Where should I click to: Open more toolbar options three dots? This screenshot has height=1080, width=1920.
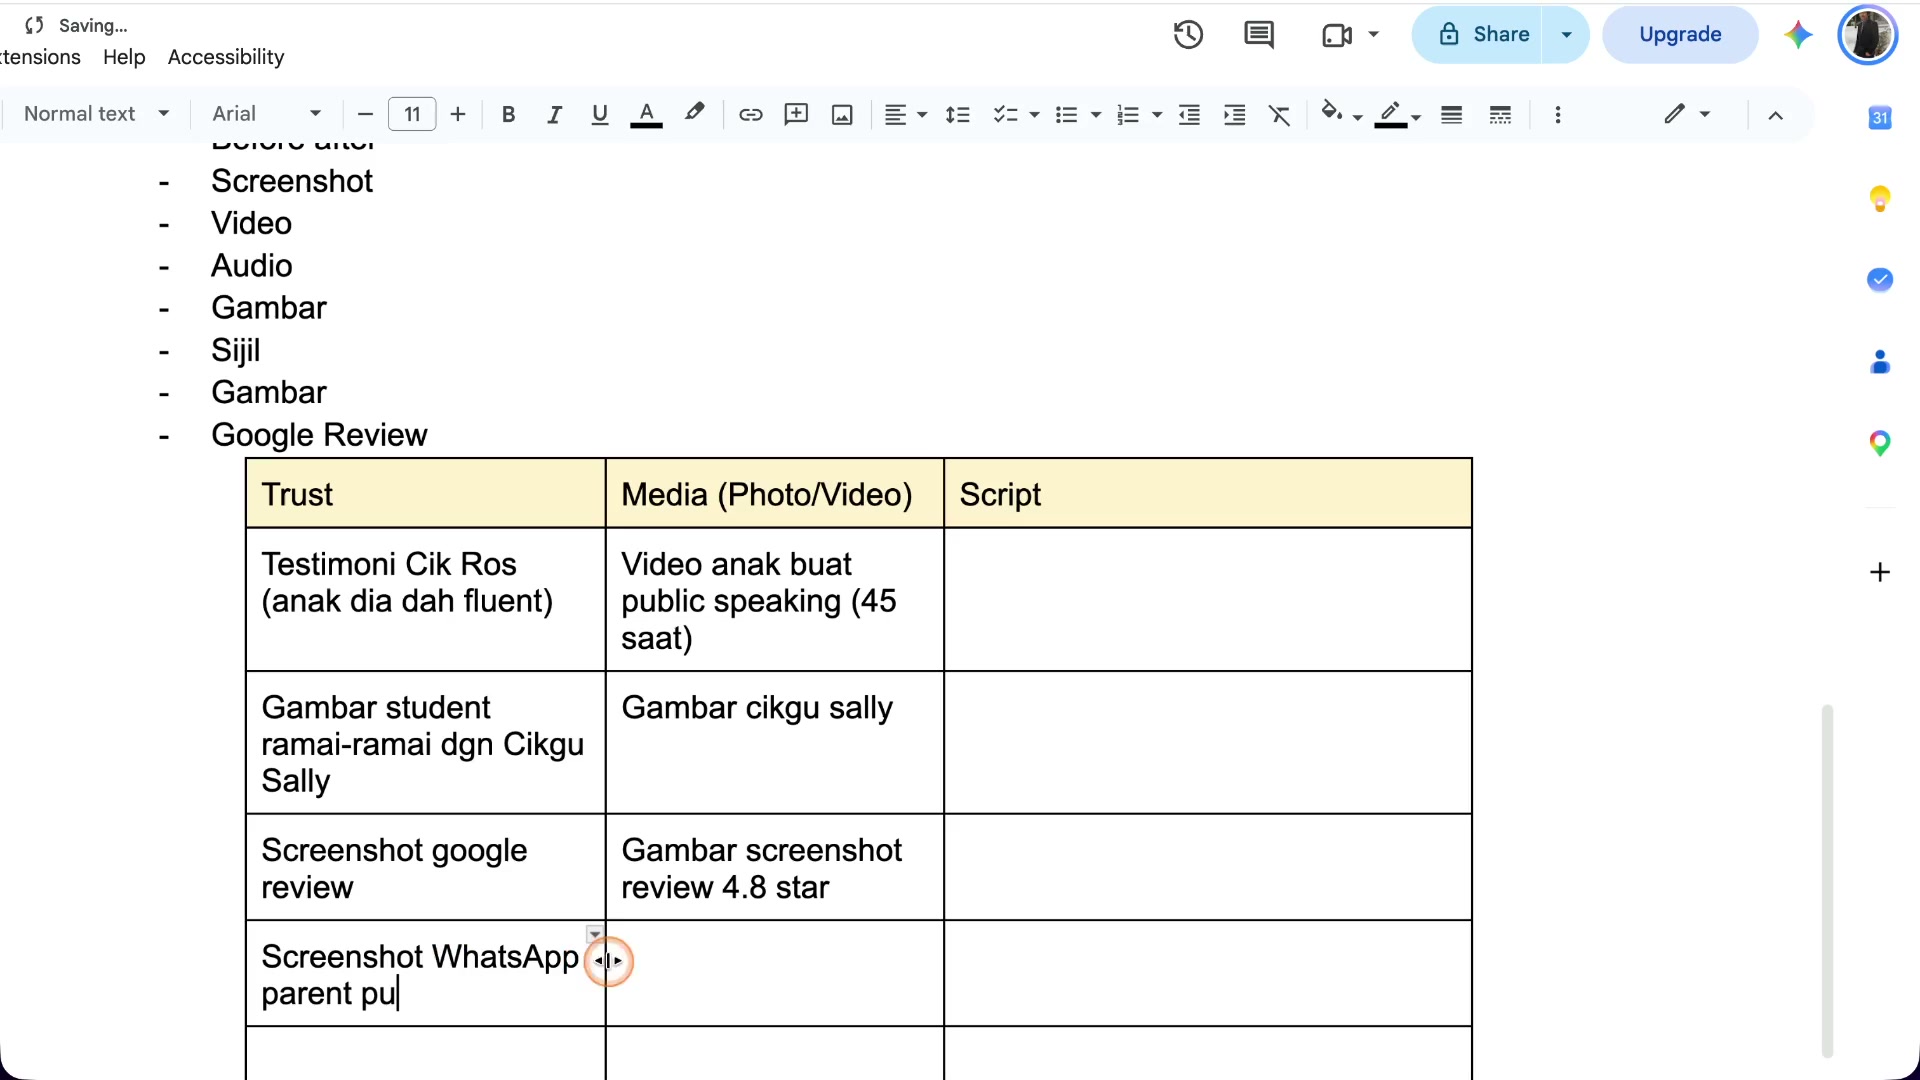click(x=1558, y=115)
